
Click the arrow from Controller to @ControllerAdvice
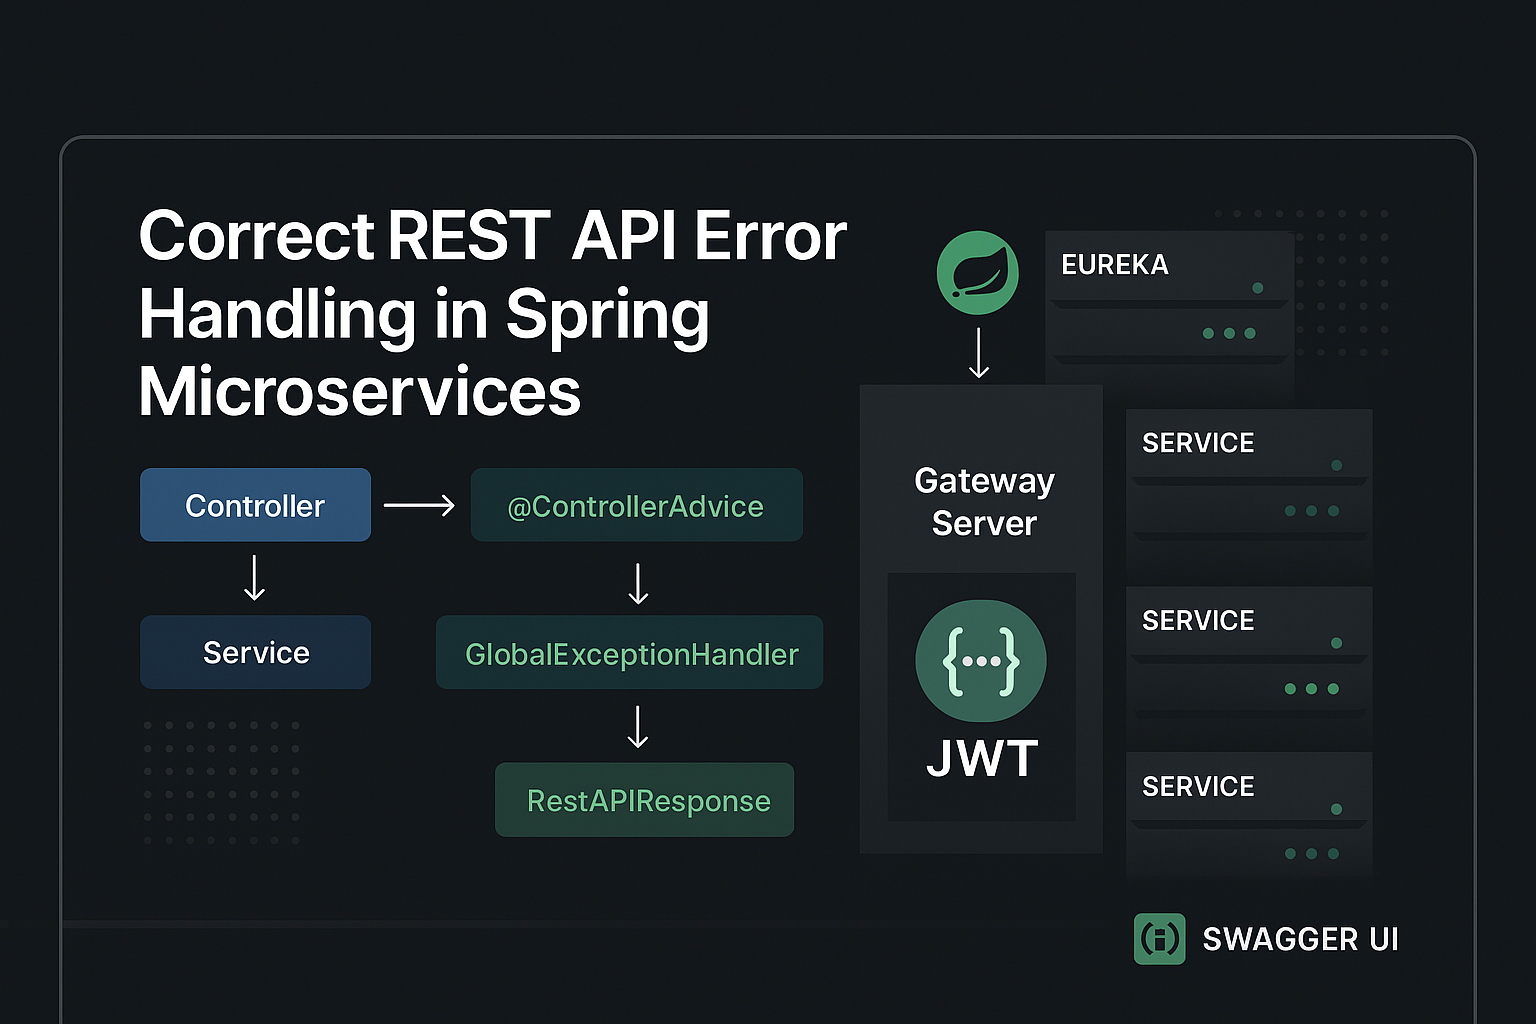point(419,506)
